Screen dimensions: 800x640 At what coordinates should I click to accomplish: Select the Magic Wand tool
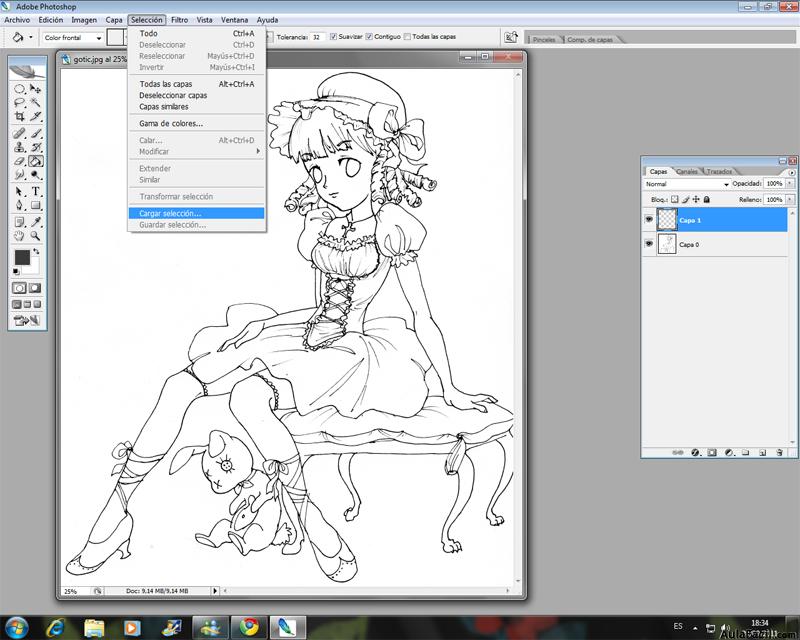click(x=35, y=103)
